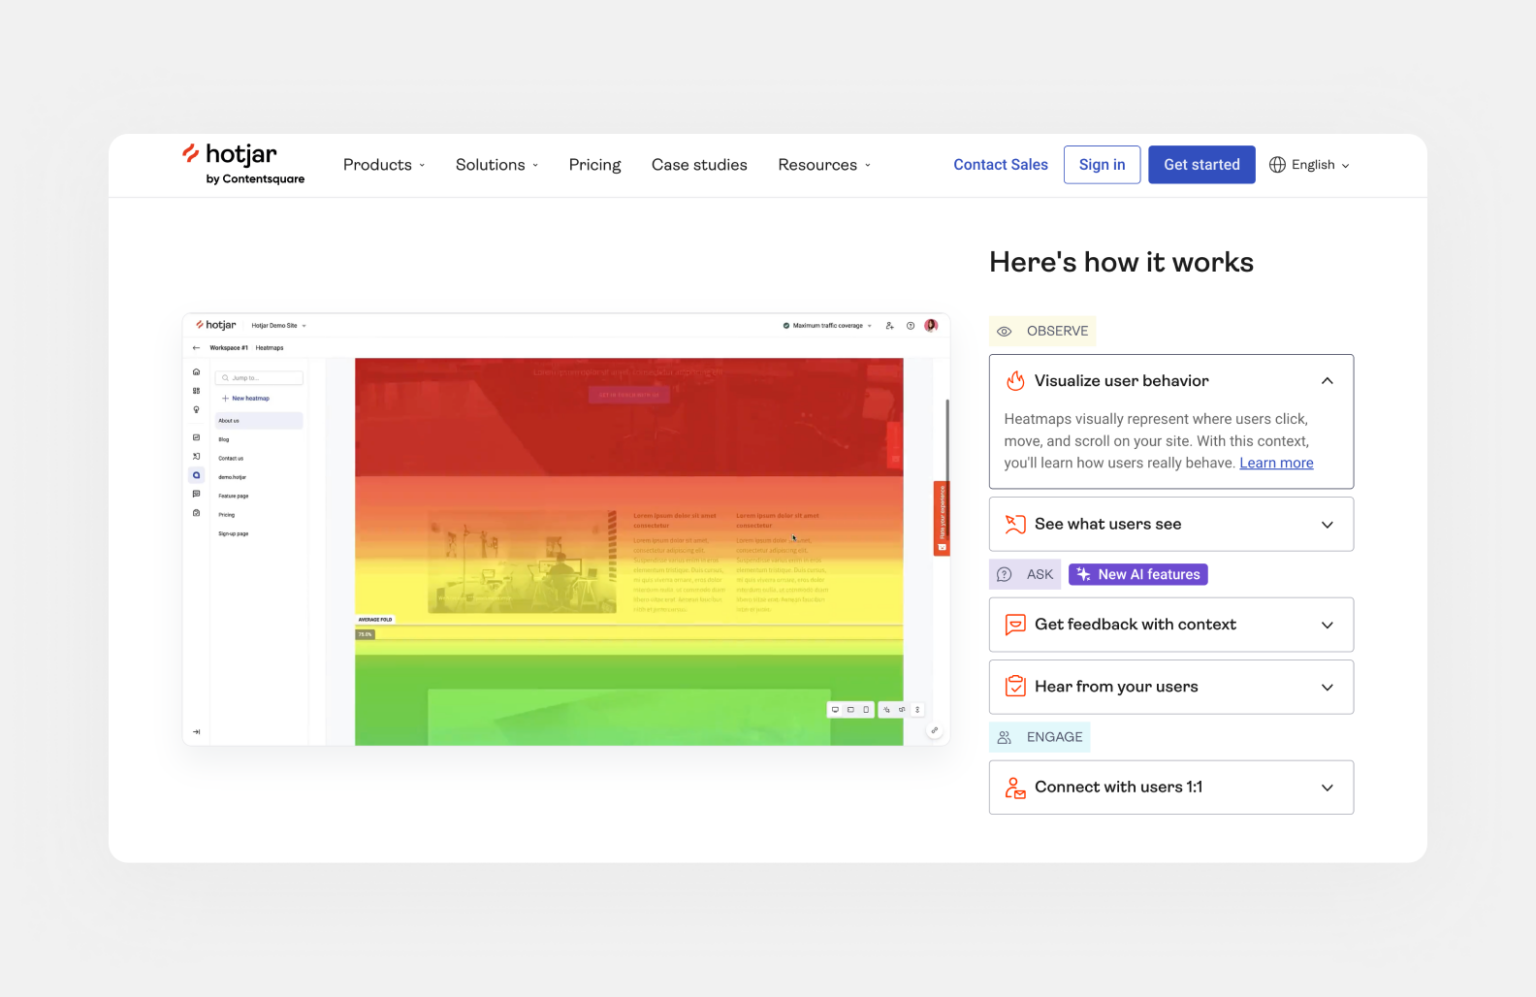Open the Learn more link about heatmaps
Image resolution: width=1536 pixels, height=997 pixels.
tap(1276, 463)
